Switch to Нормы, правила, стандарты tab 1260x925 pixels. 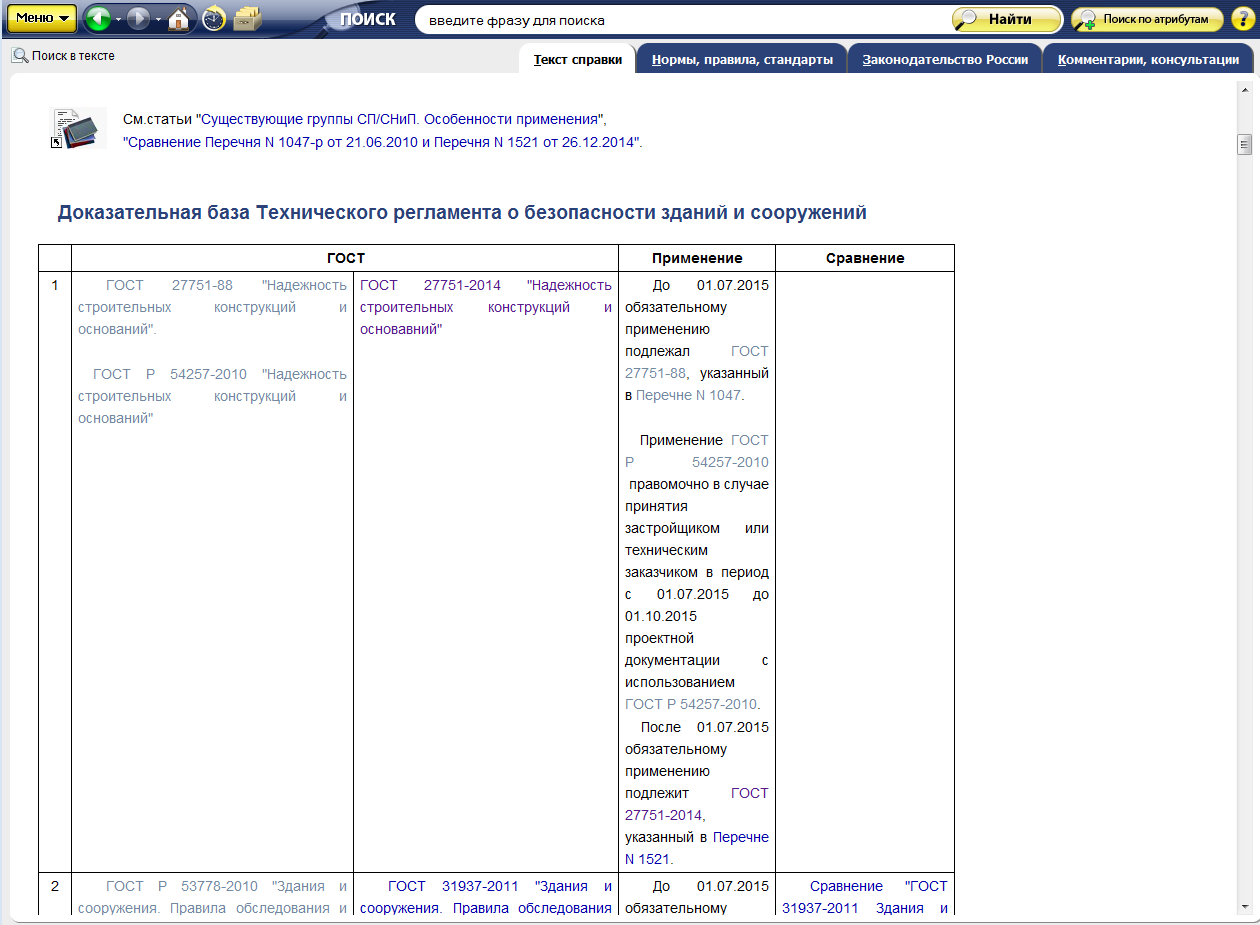pos(742,59)
